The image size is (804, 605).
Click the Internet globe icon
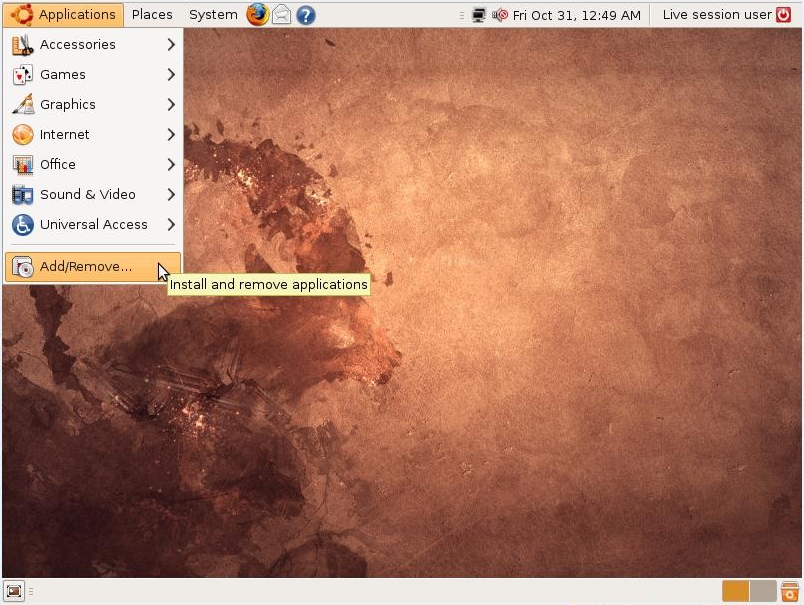[x=23, y=134]
